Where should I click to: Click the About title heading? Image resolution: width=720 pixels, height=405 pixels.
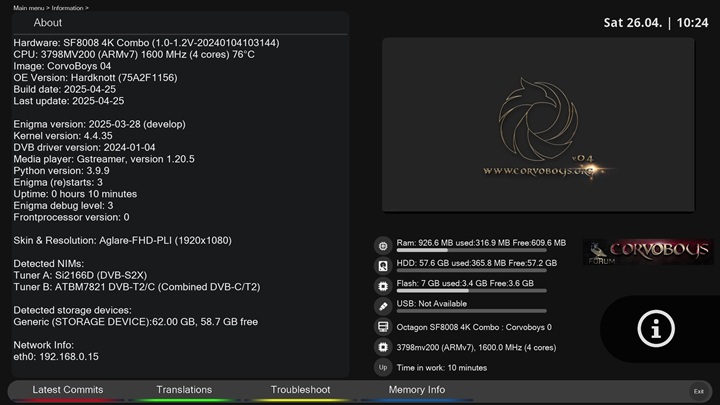47,22
